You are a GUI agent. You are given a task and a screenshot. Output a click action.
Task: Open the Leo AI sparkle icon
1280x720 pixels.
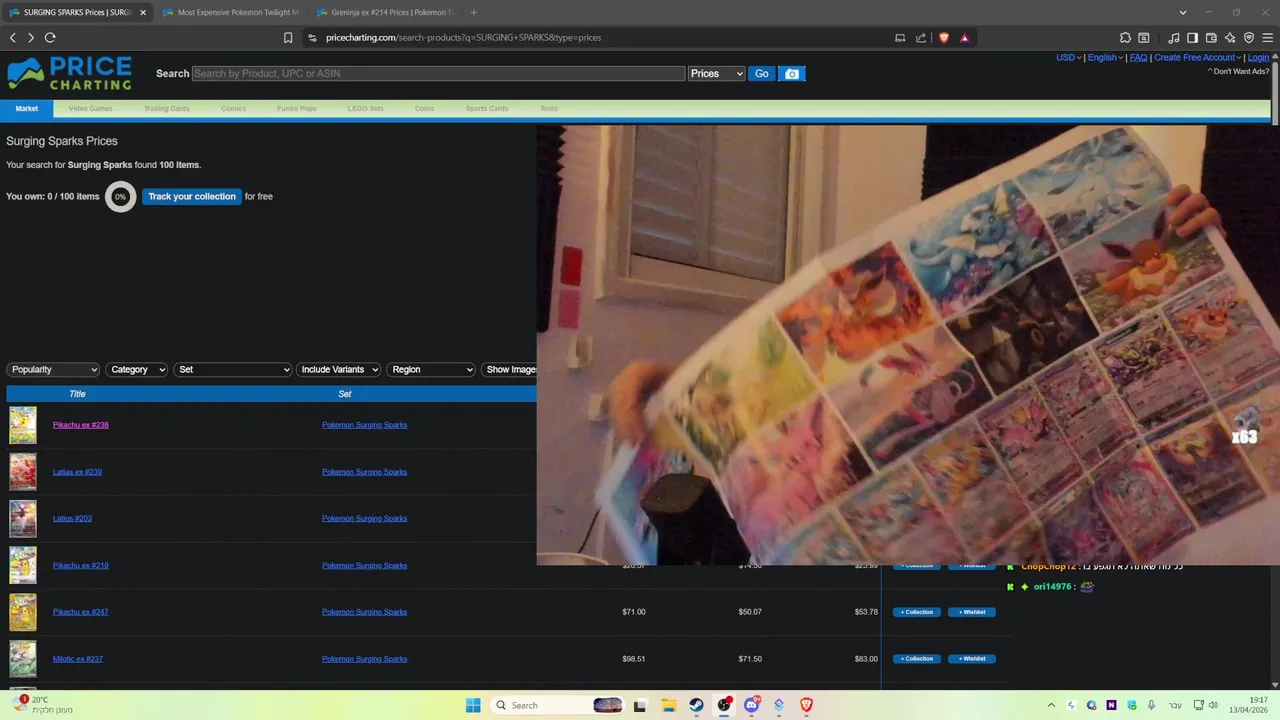1230,38
